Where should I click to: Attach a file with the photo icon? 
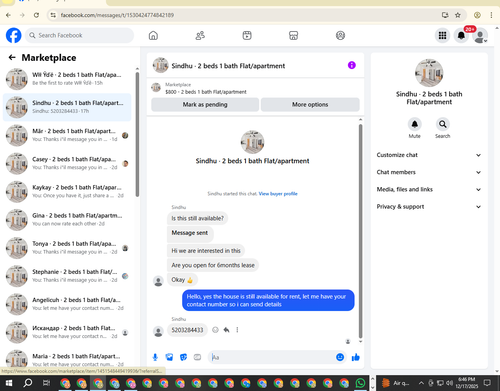click(x=169, y=357)
